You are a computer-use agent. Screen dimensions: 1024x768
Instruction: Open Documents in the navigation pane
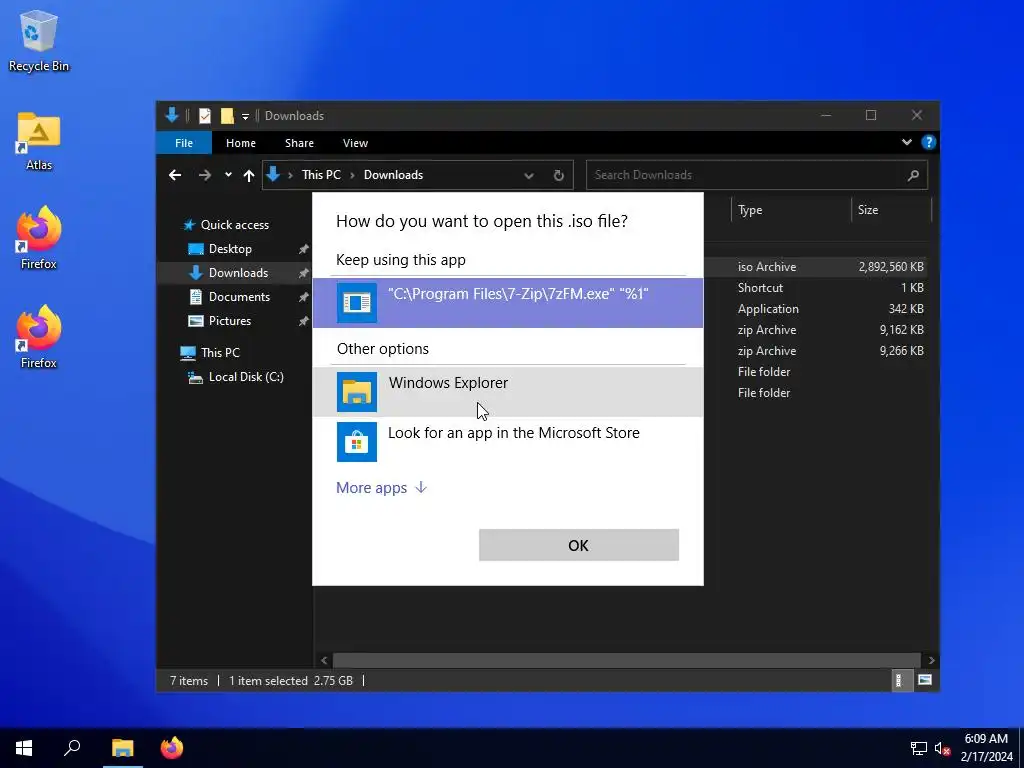(x=239, y=296)
